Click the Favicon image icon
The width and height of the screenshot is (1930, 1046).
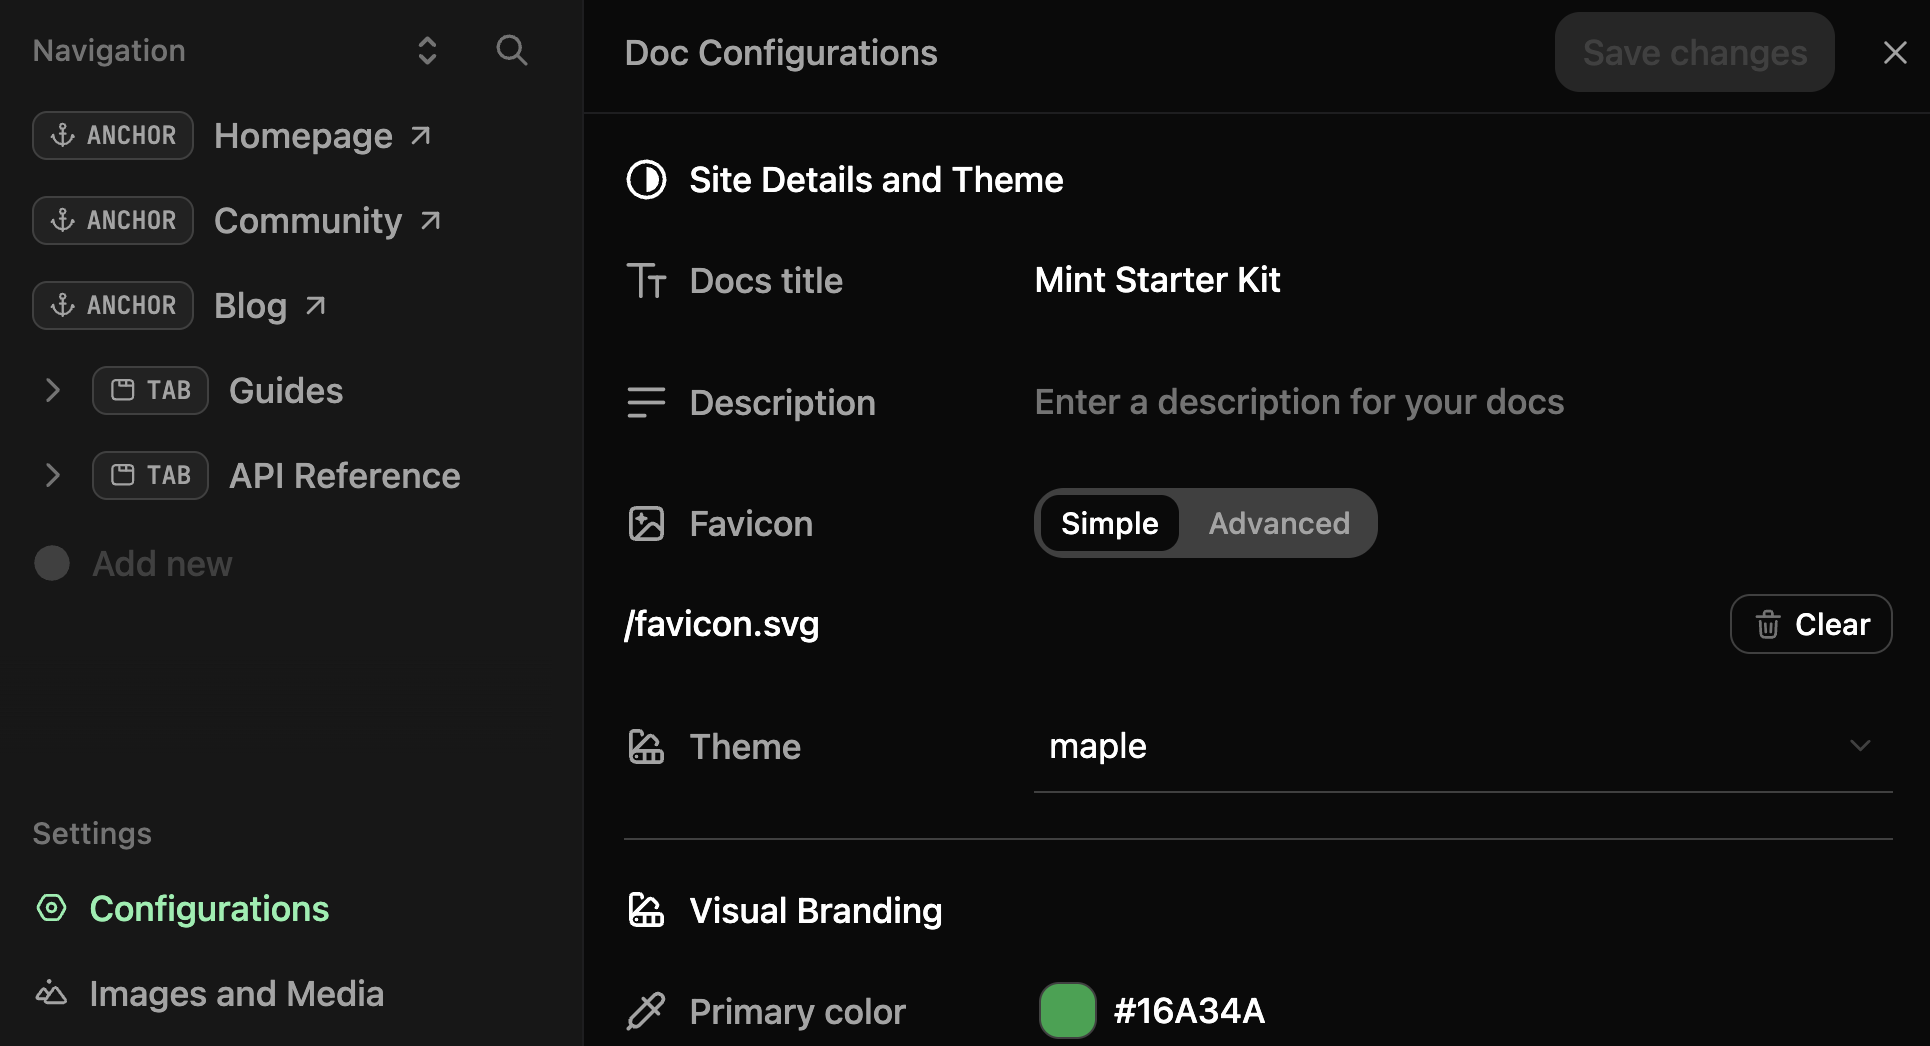coord(647,523)
